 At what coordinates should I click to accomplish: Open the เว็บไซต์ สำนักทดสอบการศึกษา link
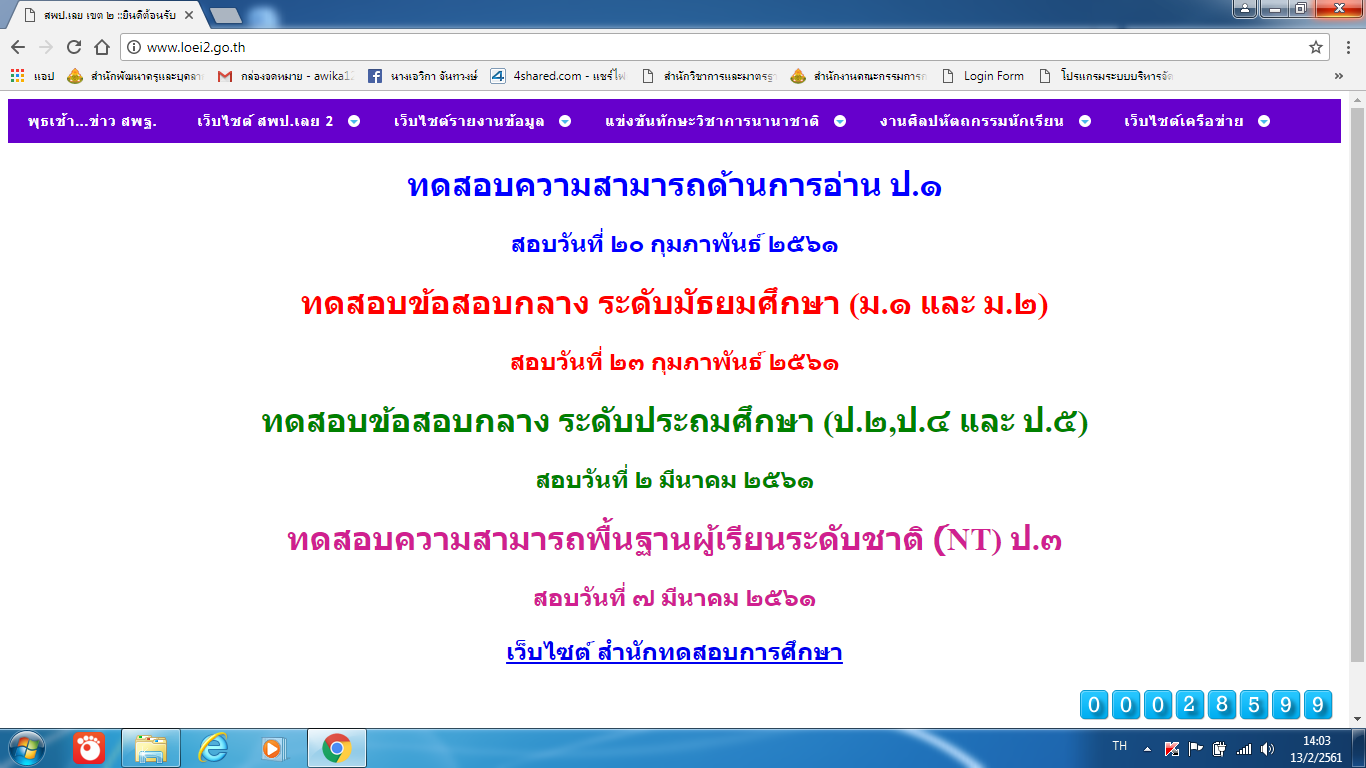pos(674,653)
